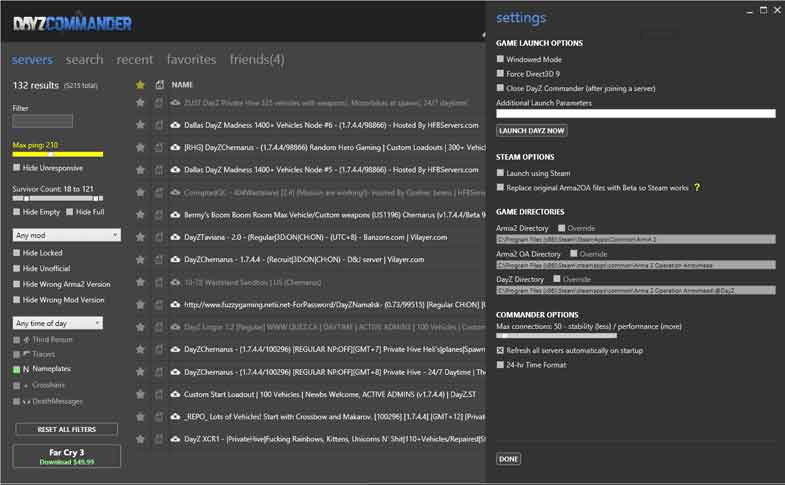Star the Custom Start Loadout DayZ.ST server
785x485 pixels.
click(140, 394)
